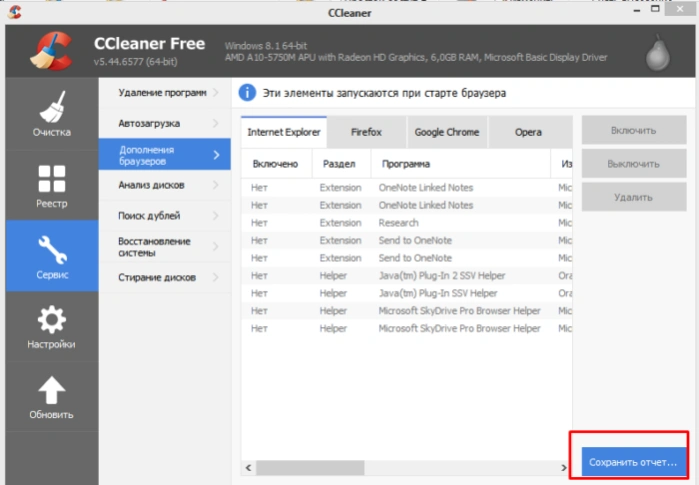Open the Очистка section broom icon
Screen dimensions: 699x485
click(x=52, y=107)
